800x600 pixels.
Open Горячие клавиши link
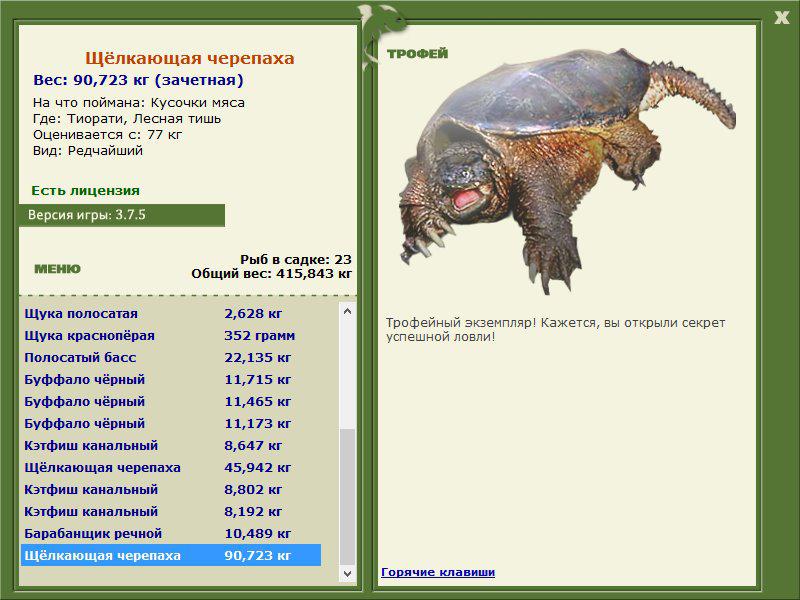[438, 572]
